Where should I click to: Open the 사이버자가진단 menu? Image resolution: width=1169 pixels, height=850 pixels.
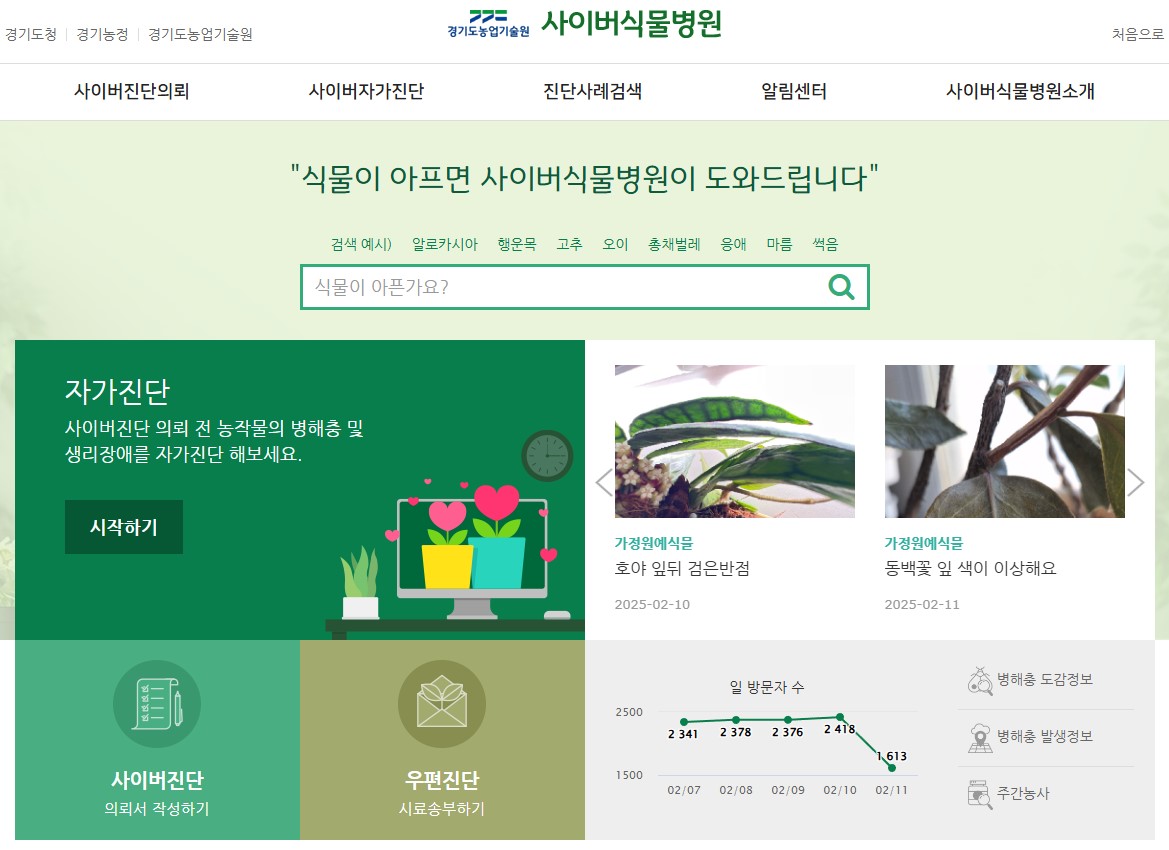click(x=366, y=91)
